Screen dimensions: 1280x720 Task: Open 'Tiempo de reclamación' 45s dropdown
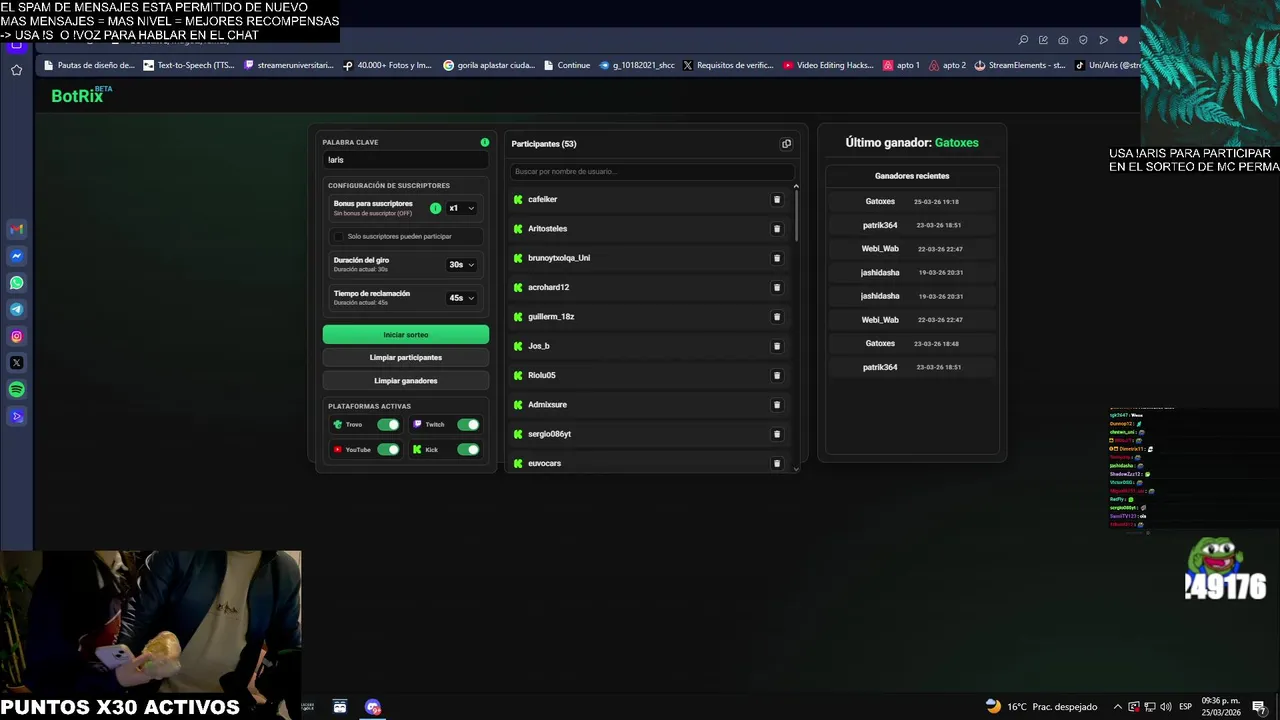461,298
